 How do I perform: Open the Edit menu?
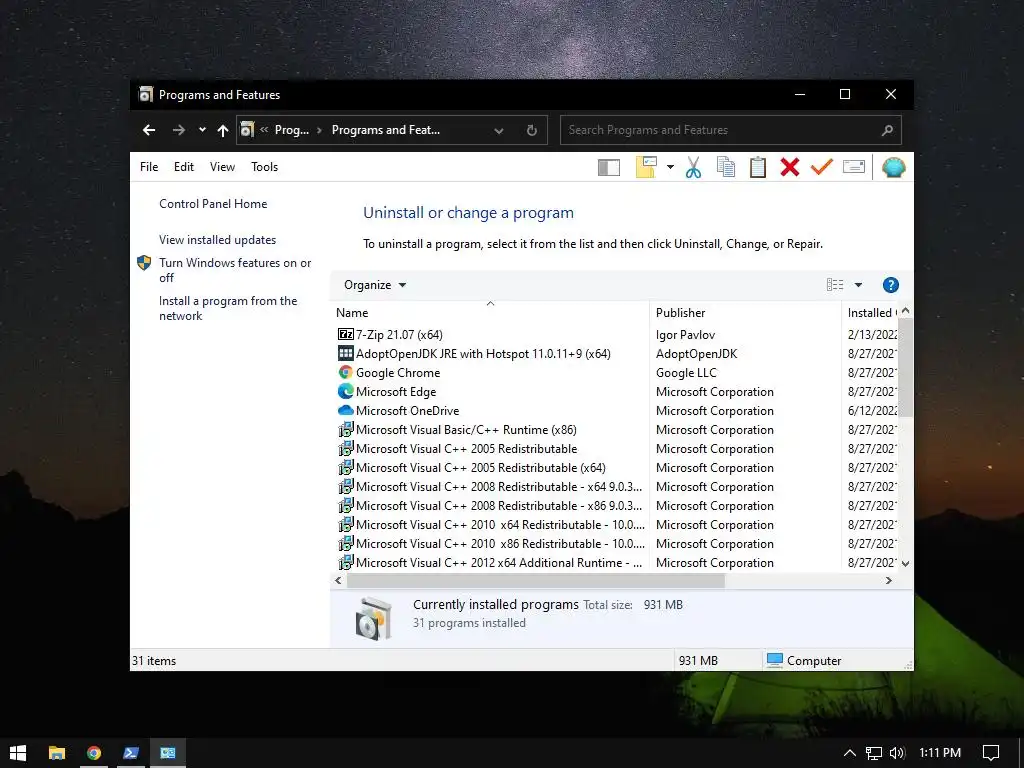click(x=184, y=167)
